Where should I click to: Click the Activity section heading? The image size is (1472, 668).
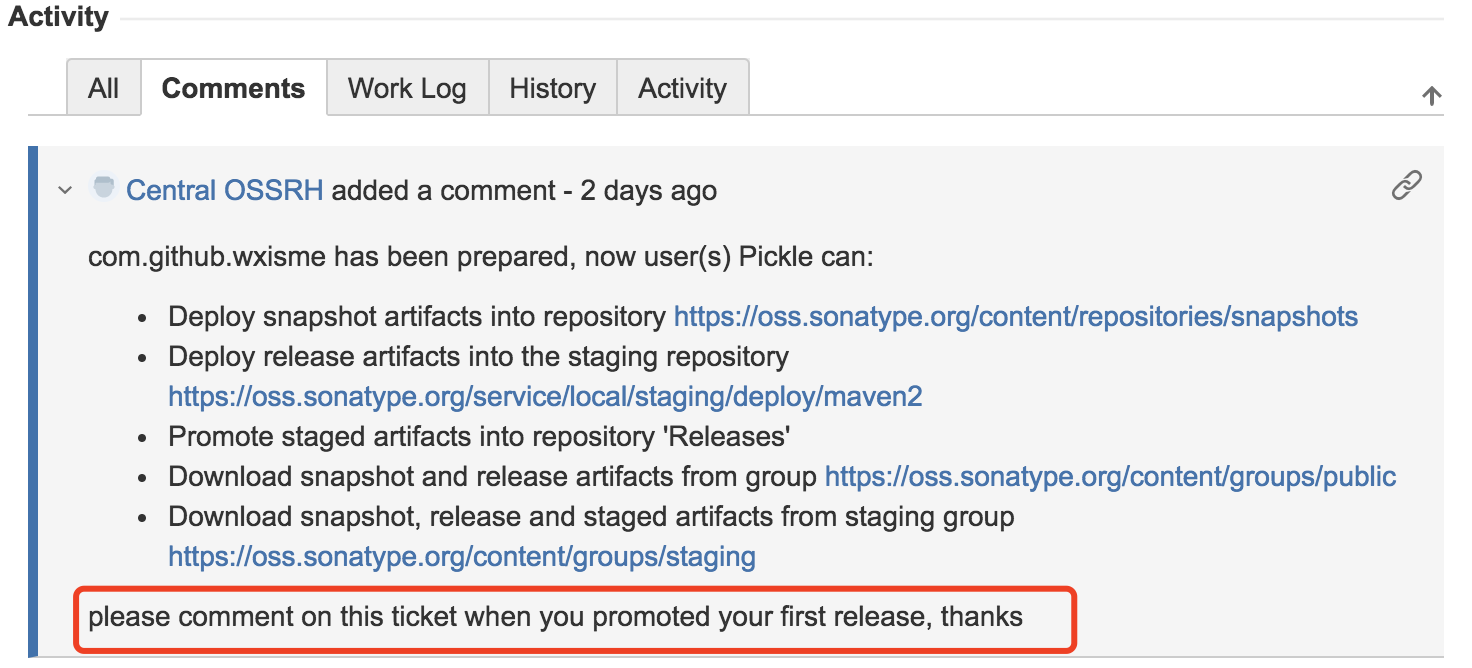58,17
